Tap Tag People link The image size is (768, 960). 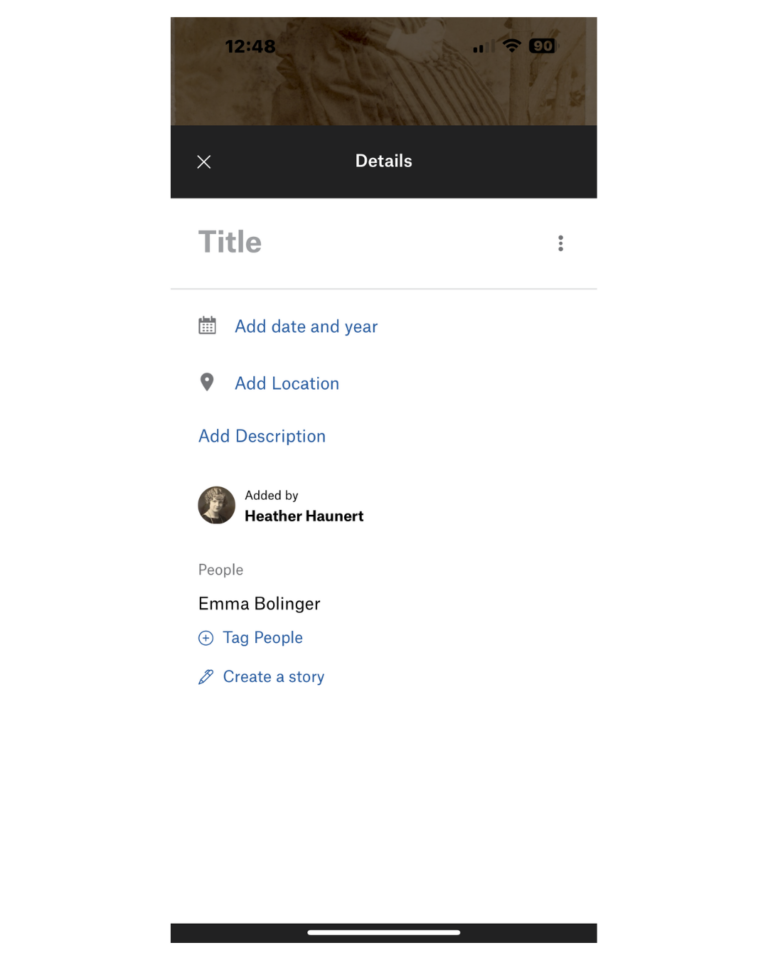pyautogui.click(x=263, y=637)
